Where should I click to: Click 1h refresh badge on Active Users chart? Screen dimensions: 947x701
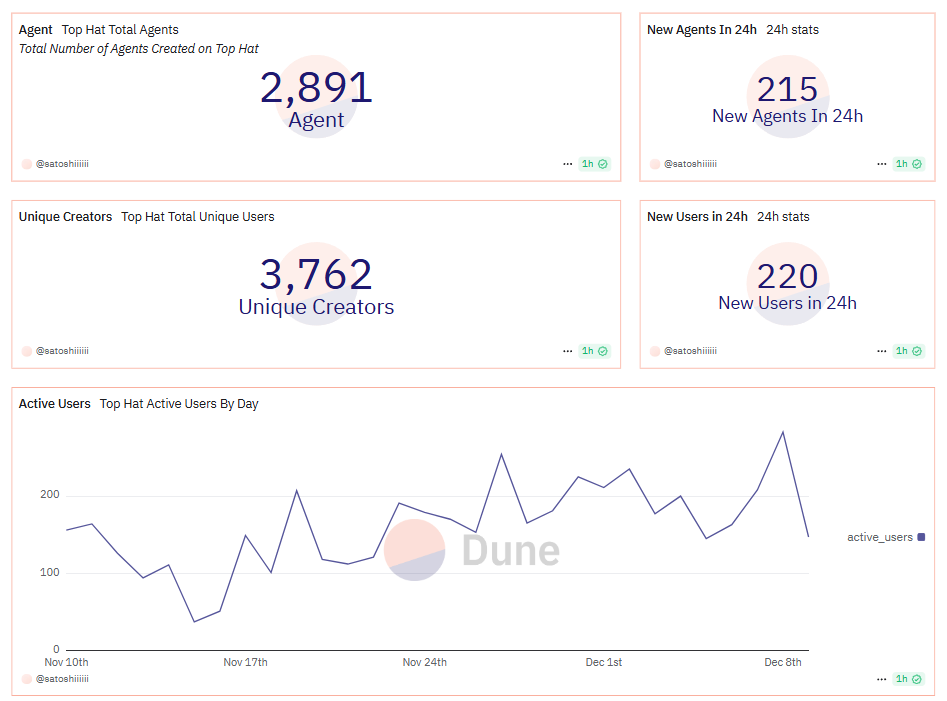pyautogui.click(x=908, y=679)
